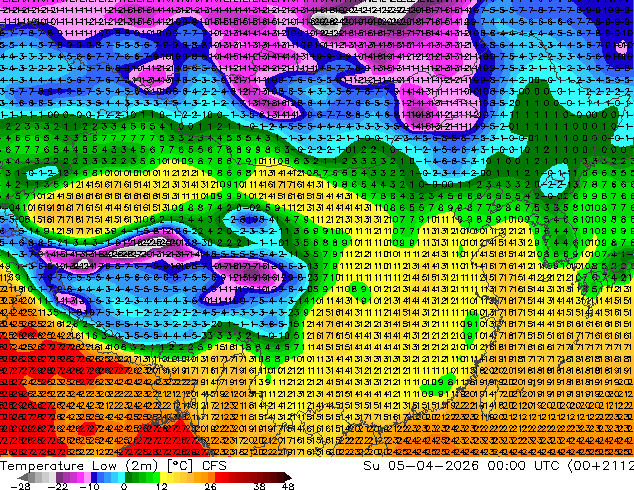Pick the yellow legend segment at 12

(163, 477)
